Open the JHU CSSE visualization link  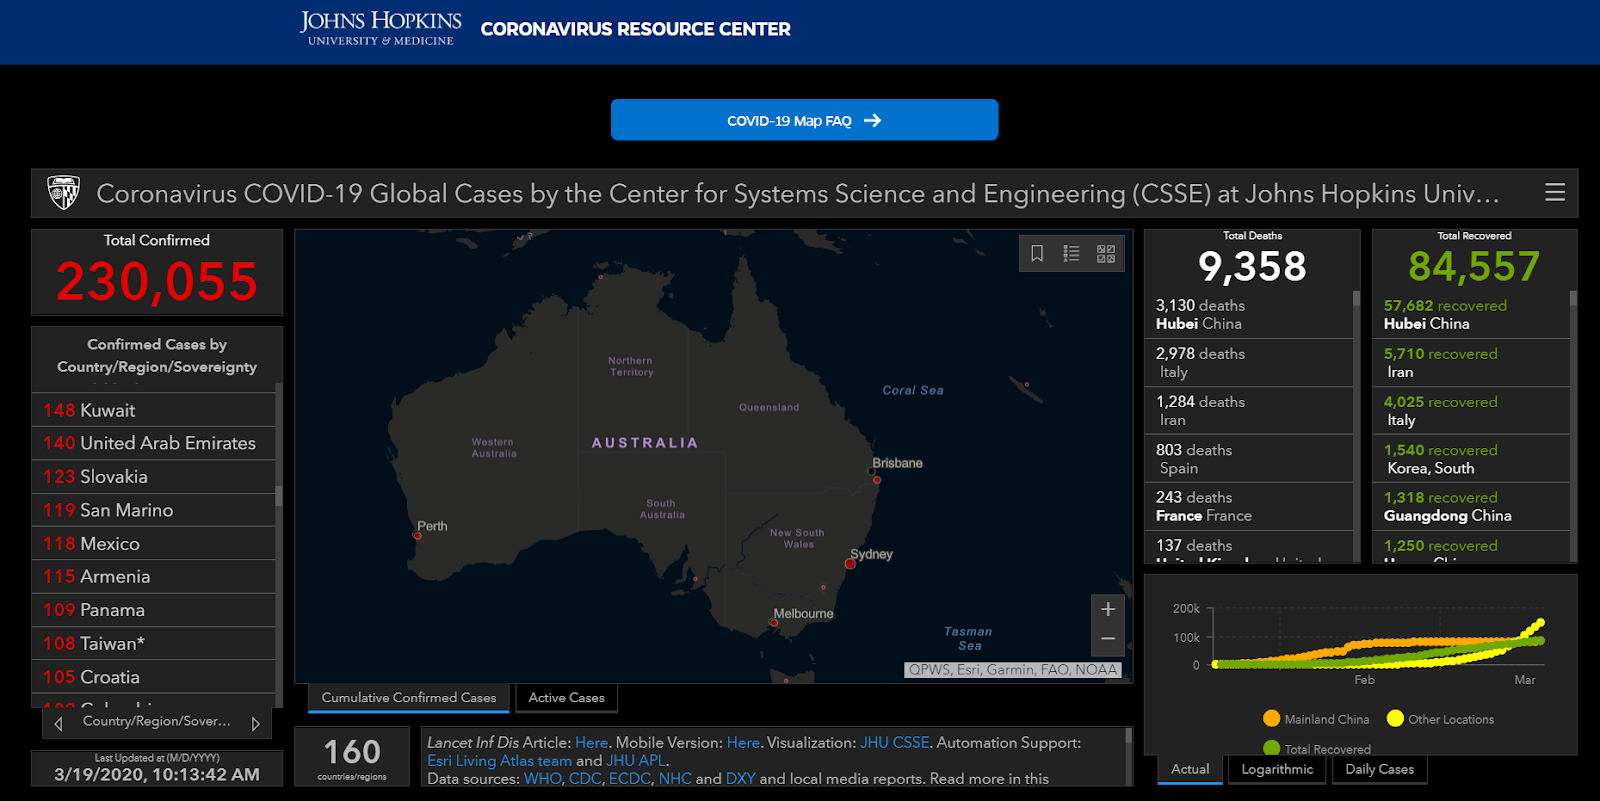895,743
